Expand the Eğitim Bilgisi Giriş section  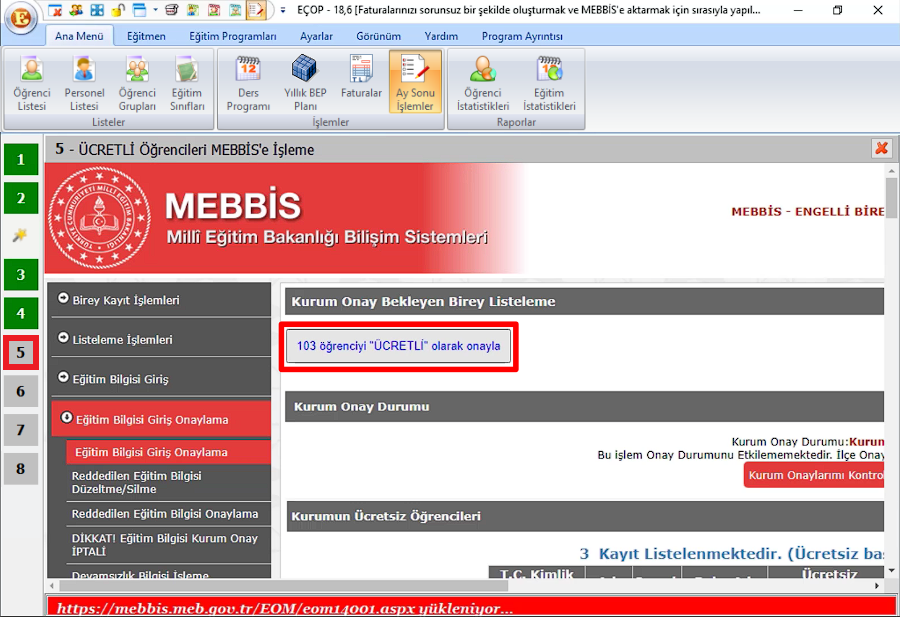(x=161, y=379)
